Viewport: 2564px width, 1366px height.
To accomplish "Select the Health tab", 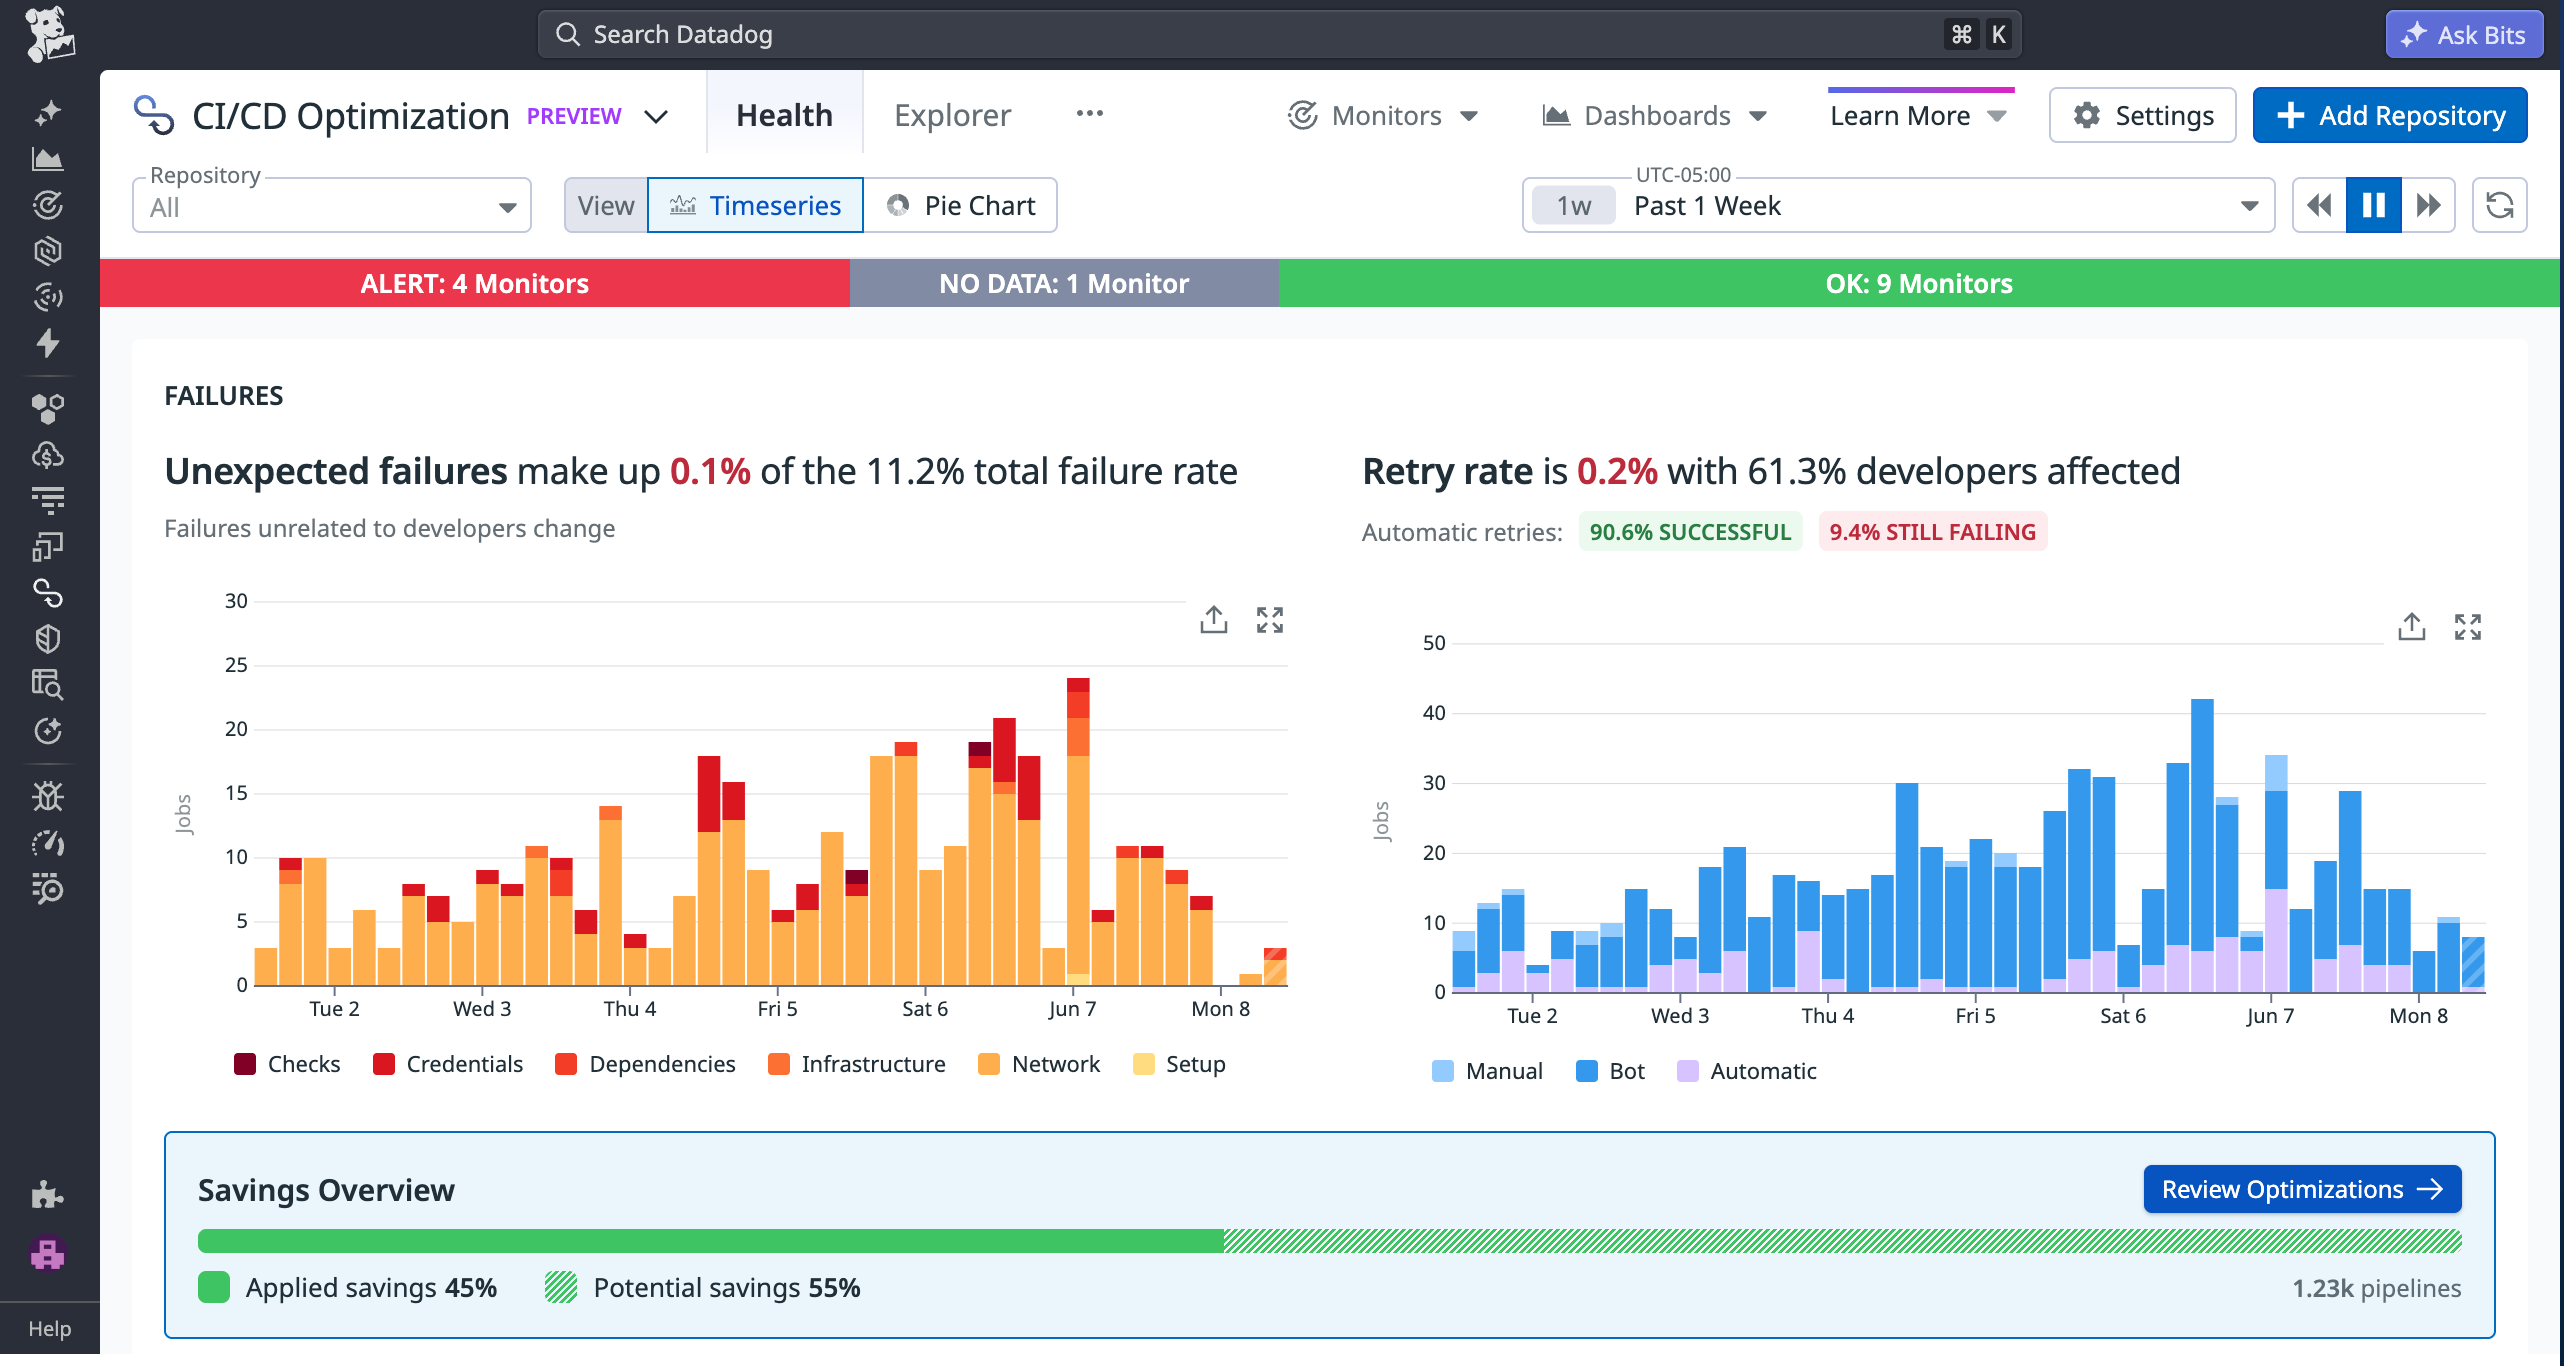I will tap(785, 115).
